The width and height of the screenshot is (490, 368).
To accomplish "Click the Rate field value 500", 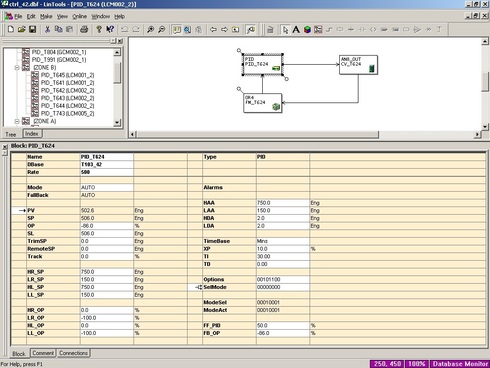I will coord(107,172).
